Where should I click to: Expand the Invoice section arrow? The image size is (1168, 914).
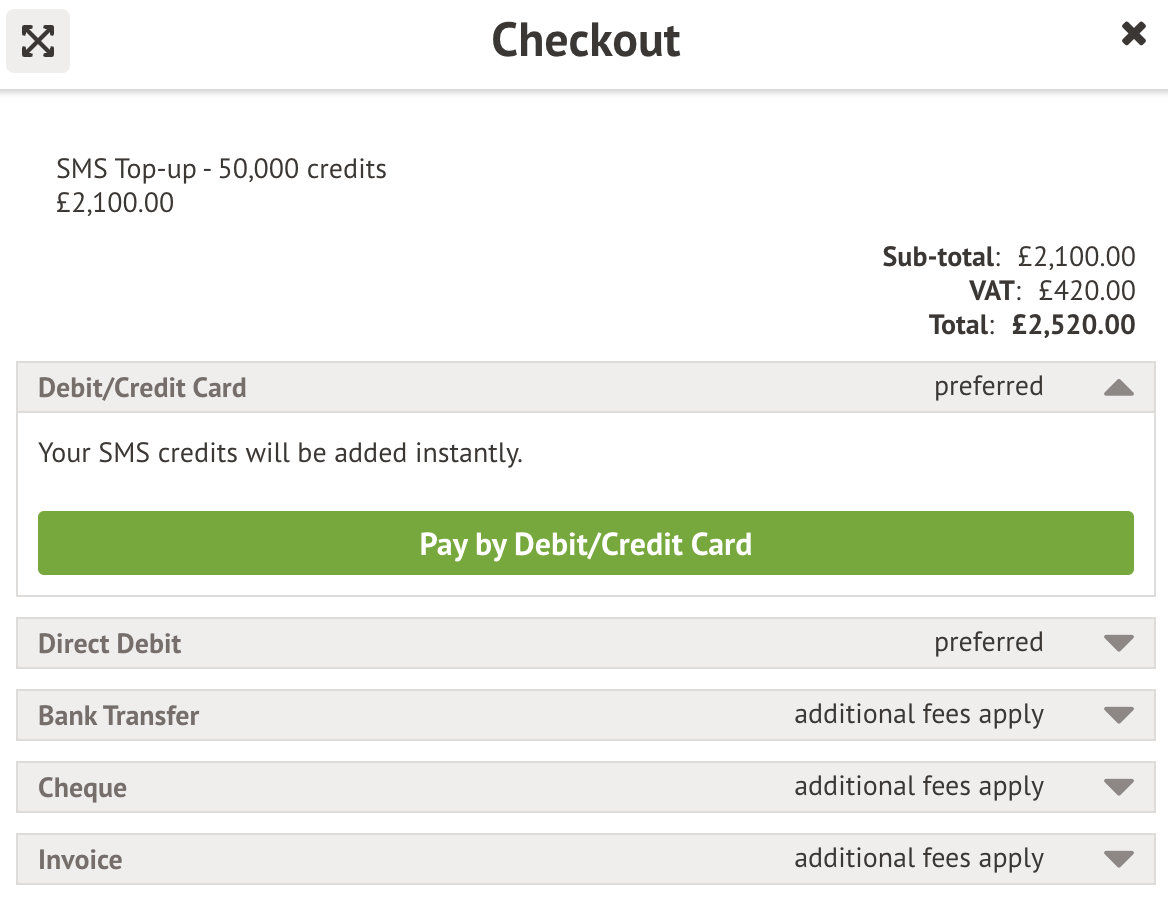[1118, 859]
